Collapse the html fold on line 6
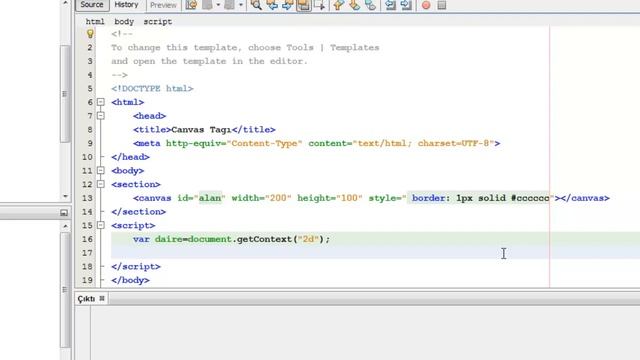 [x=101, y=102]
